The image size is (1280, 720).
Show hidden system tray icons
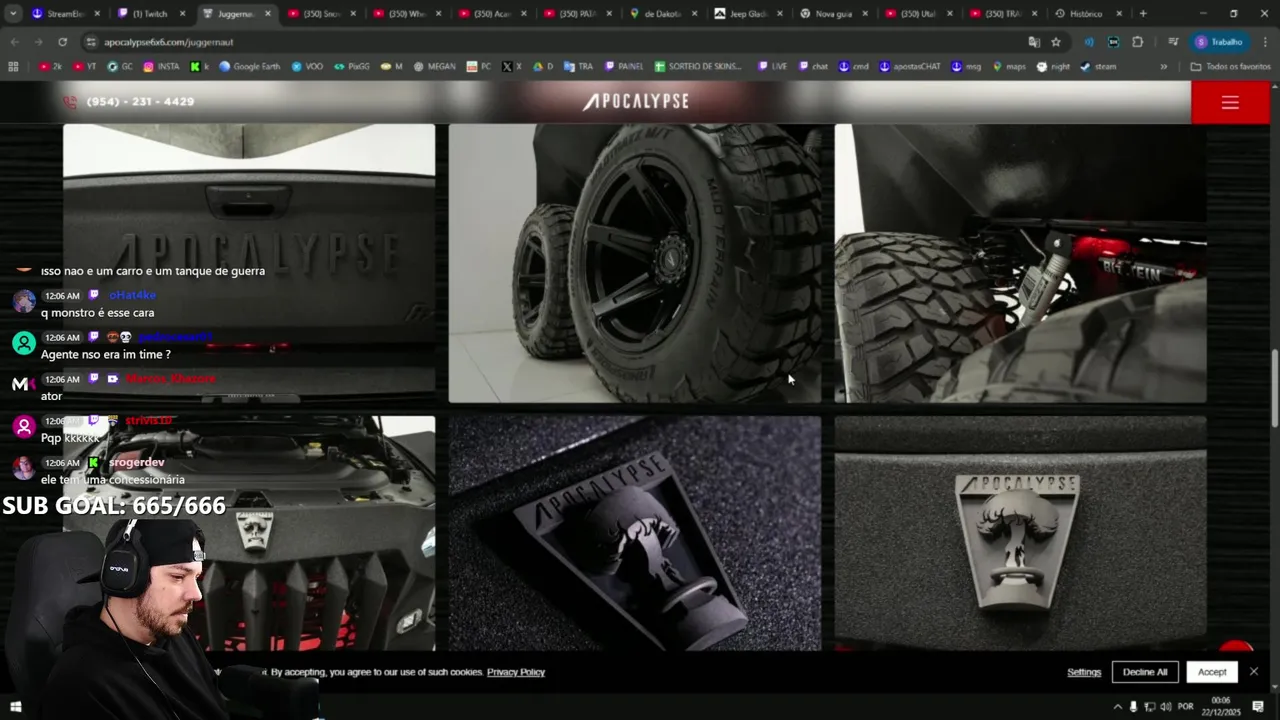click(1117, 707)
